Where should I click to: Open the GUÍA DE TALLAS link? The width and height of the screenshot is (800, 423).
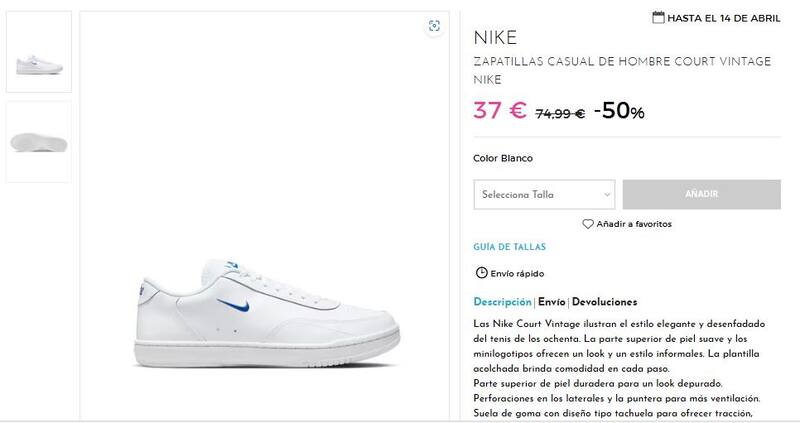(509, 246)
